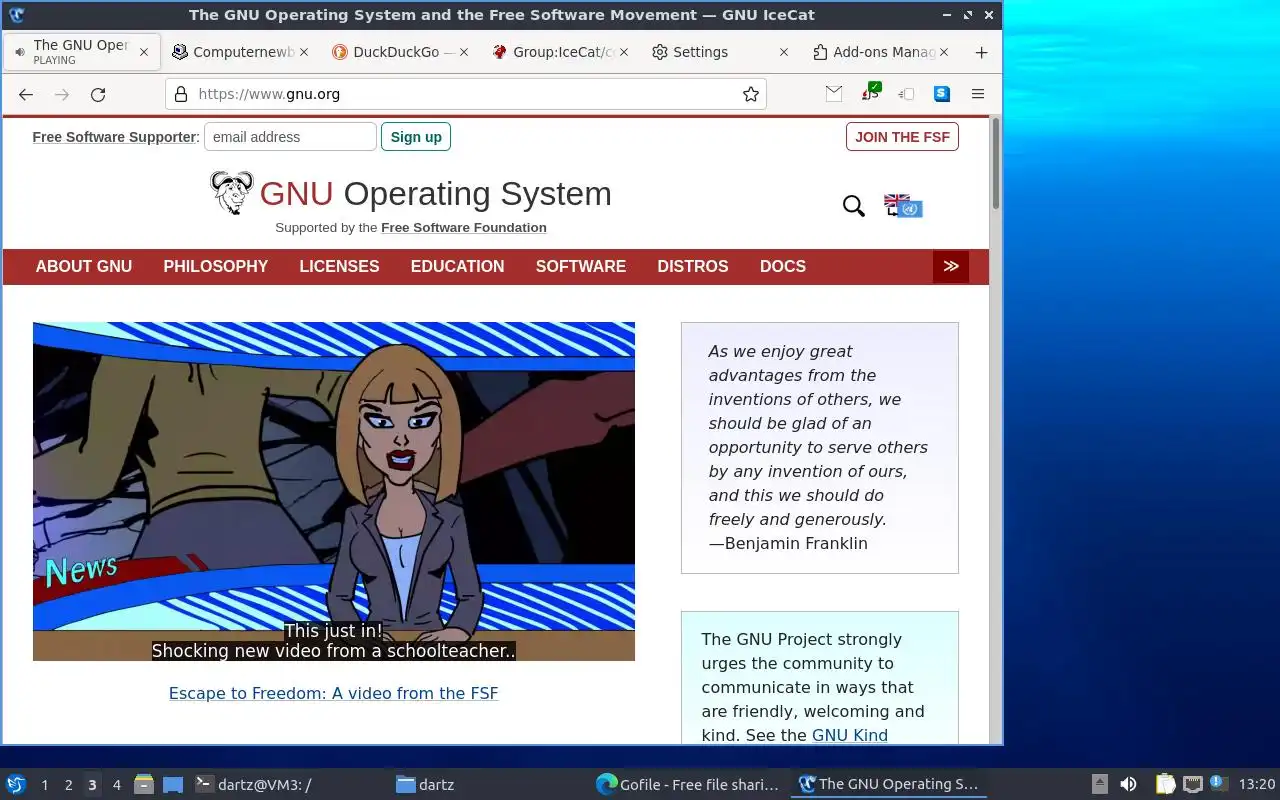Follow the Free Software Foundation link
This screenshot has width=1280, height=800.
(x=464, y=228)
